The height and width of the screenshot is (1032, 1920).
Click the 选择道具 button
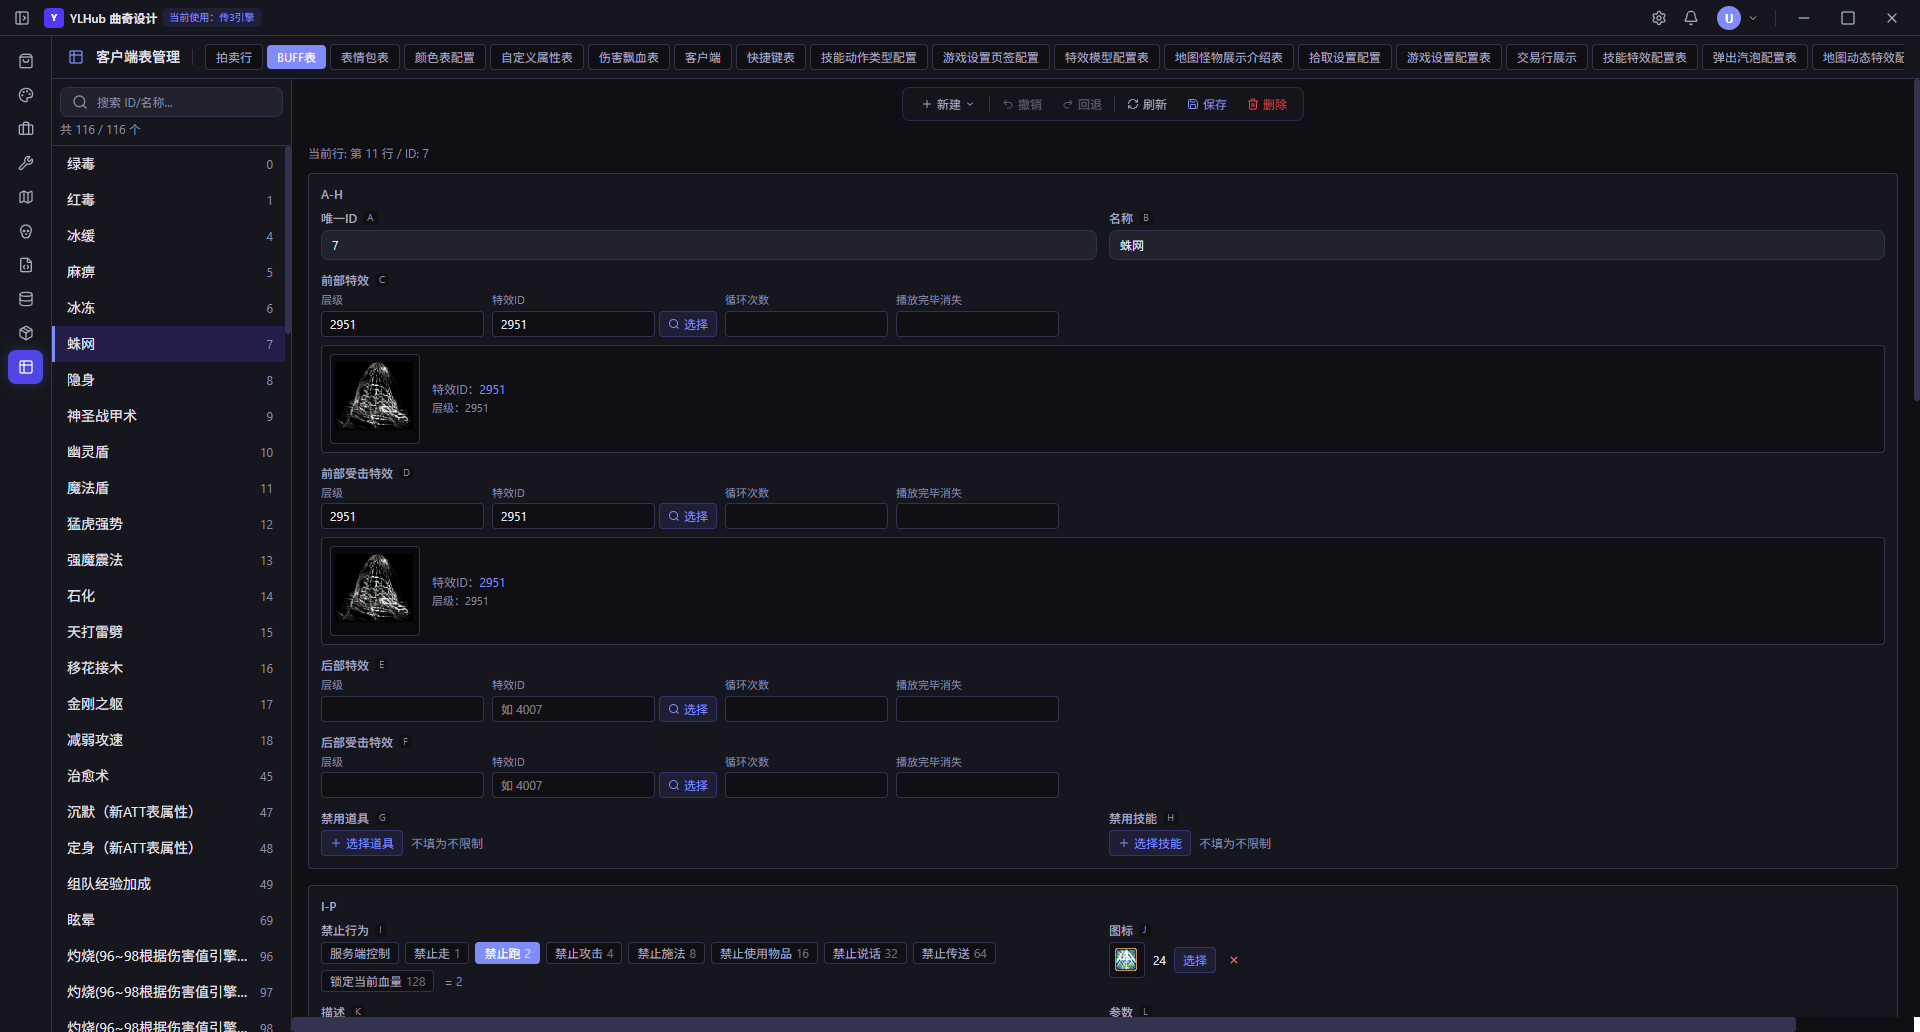point(362,844)
